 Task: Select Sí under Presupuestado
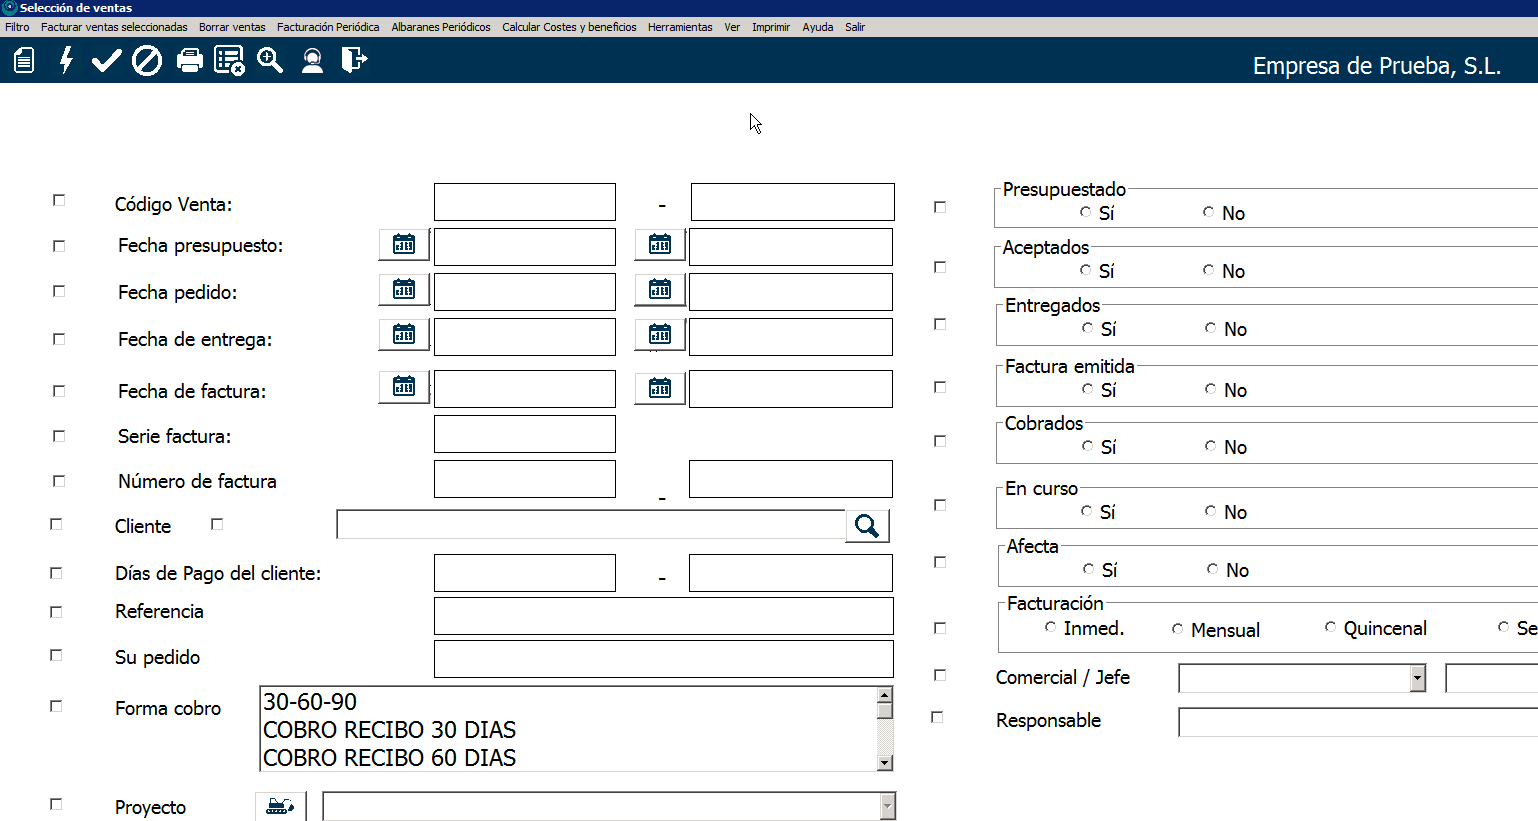coord(1086,212)
